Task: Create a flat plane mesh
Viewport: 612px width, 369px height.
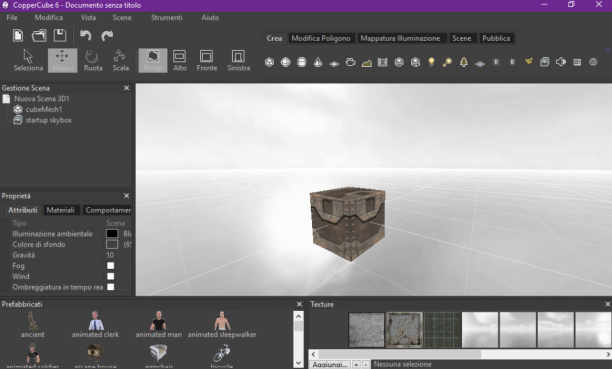Action: pyautogui.click(x=334, y=63)
